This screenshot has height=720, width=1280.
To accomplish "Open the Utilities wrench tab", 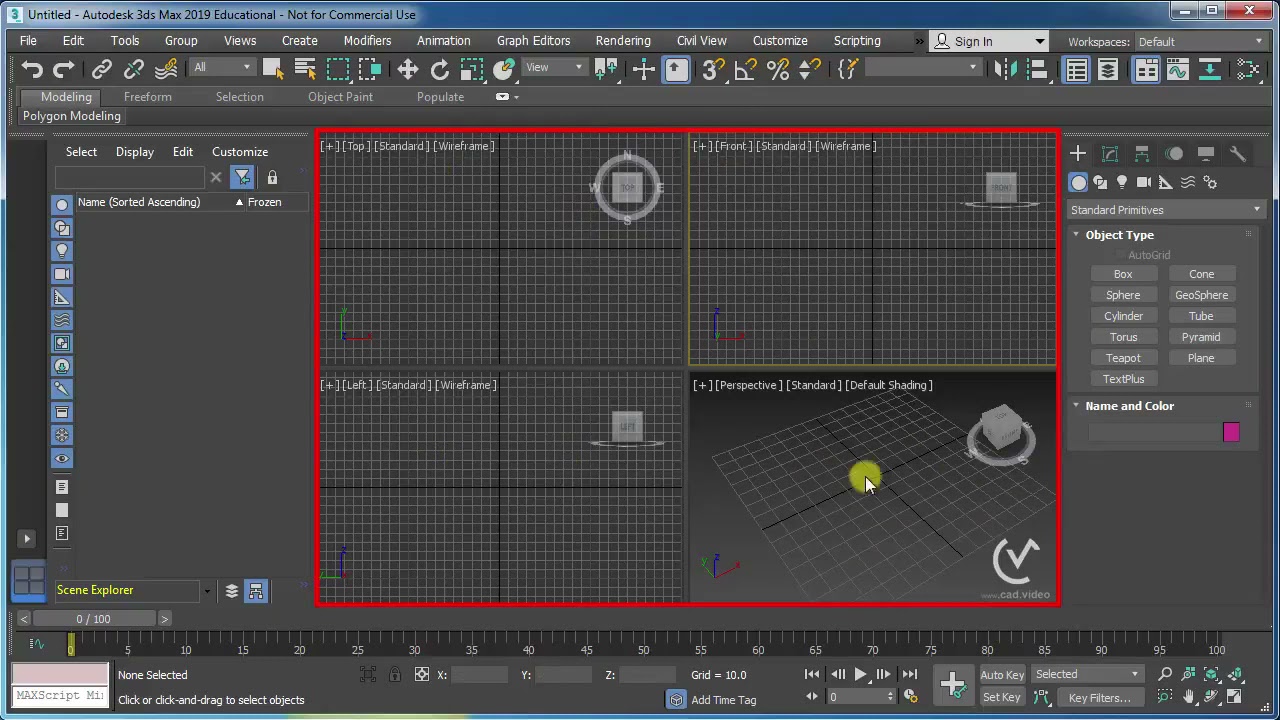I will point(1238,154).
